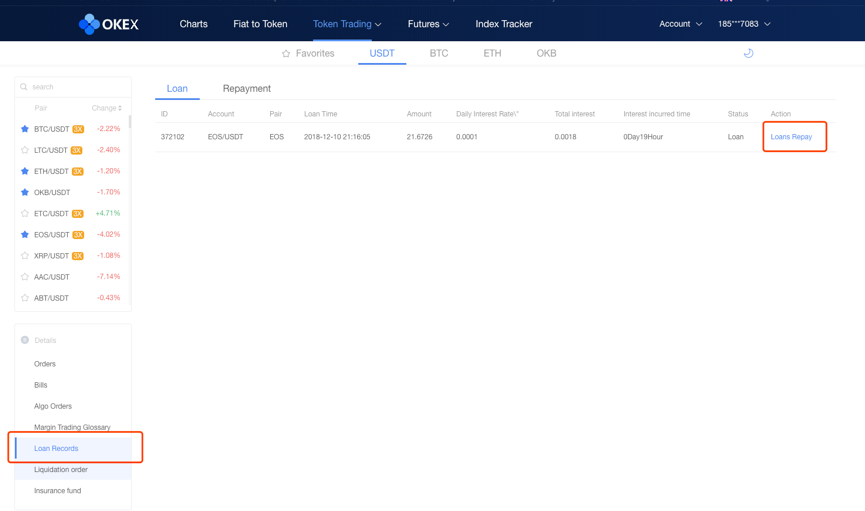Sort pairs by Change column
This screenshot has height=511, width=865.
point(106,108)
